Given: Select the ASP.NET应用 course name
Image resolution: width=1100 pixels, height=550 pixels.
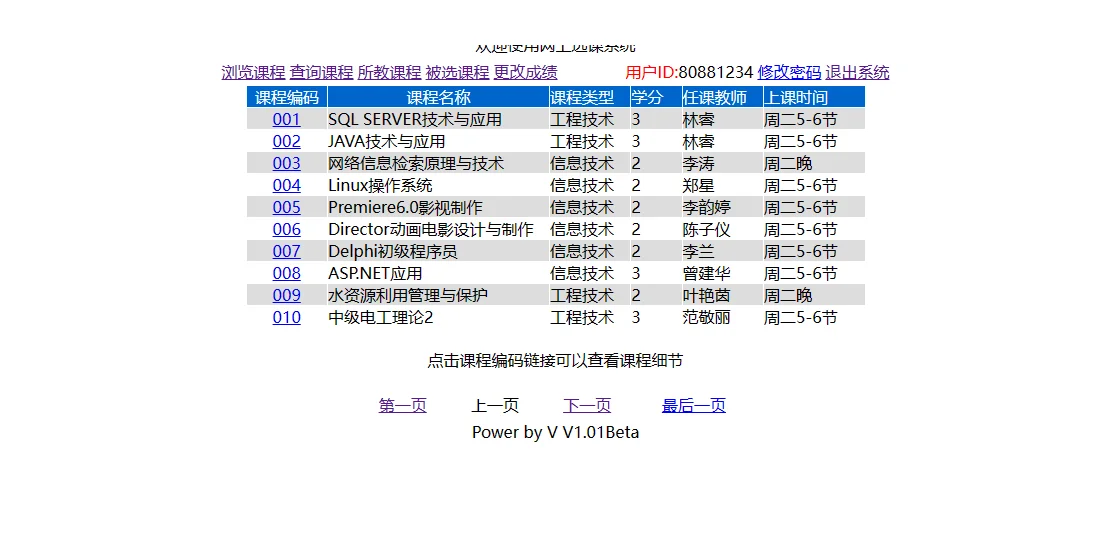Looking at the screenshot, I should [375, 274].
